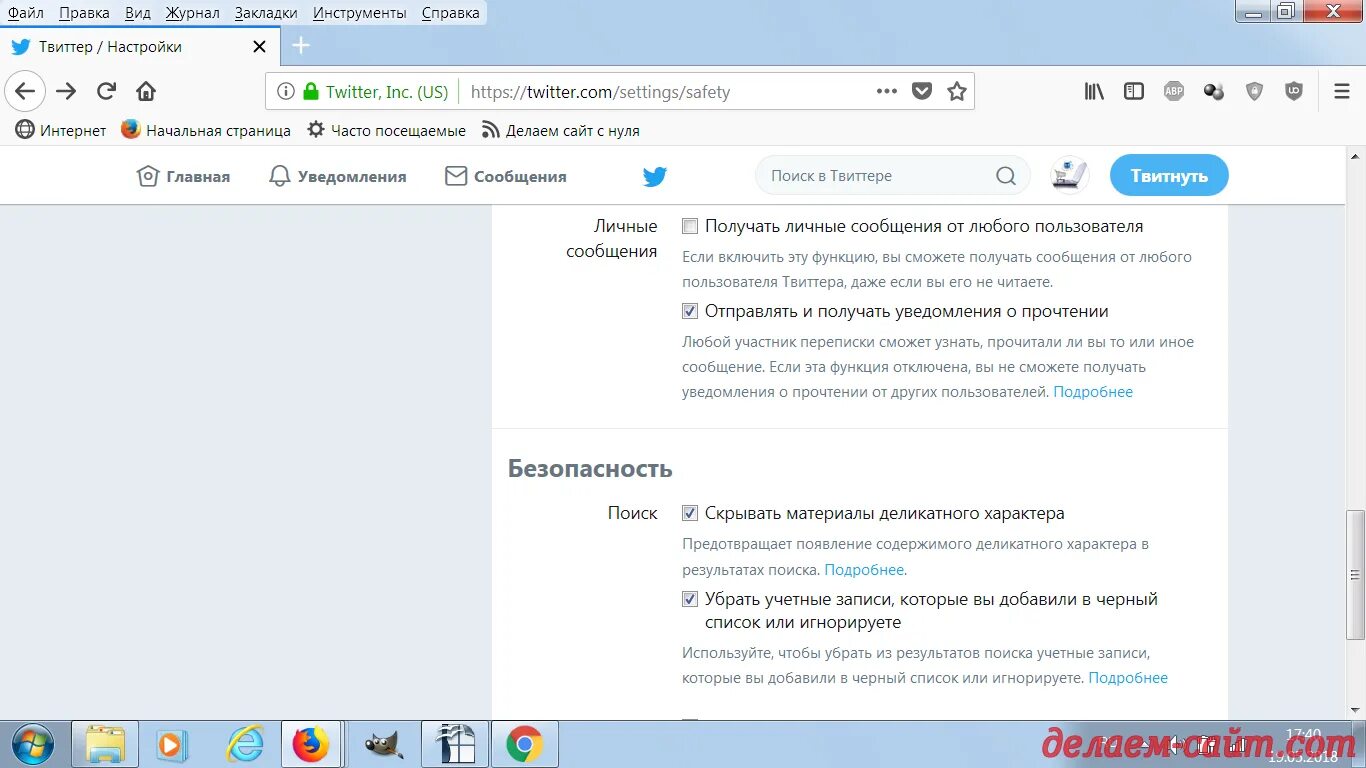Open the Интернет bookmark
This screenshot has height=768, width=1366.
(x=61, y=130)
